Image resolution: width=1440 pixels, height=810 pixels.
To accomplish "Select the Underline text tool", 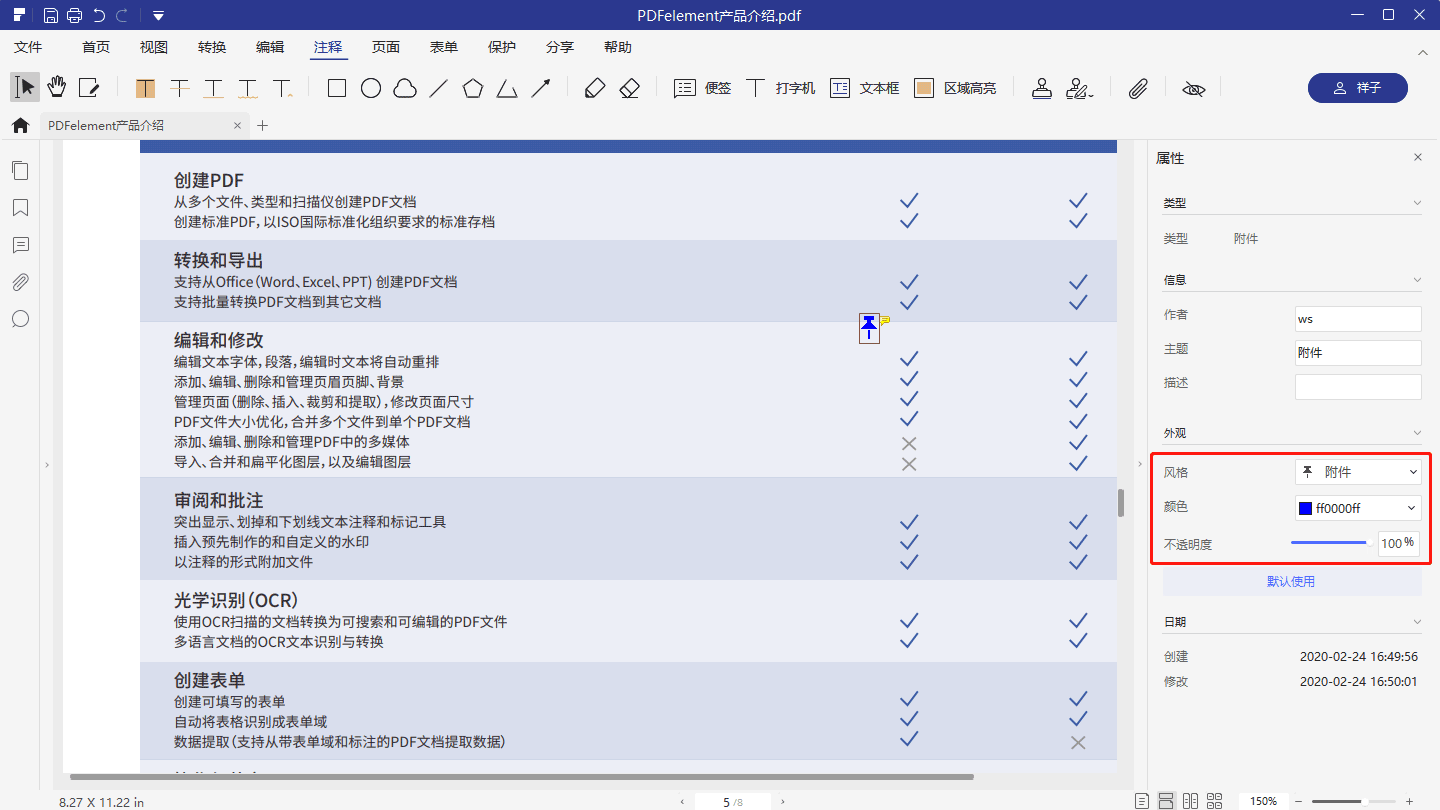I will [x=214, y=88].
